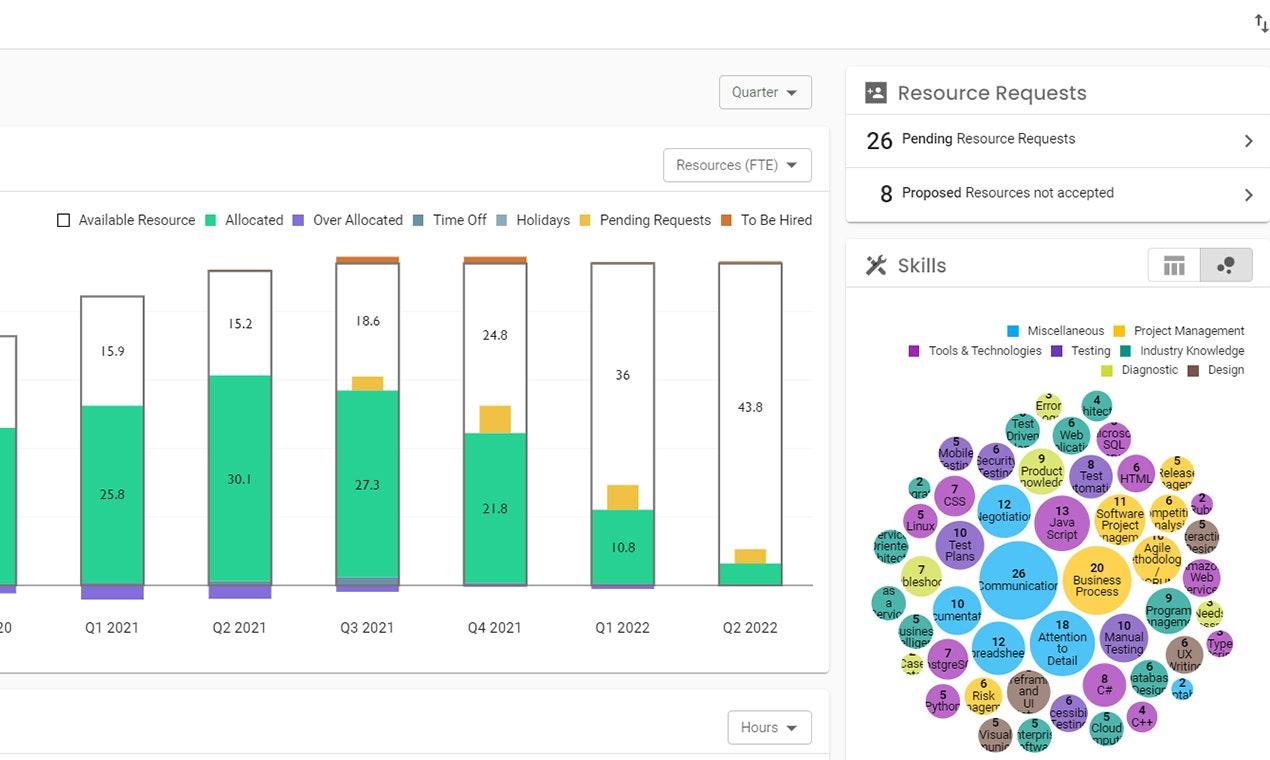This screenshot has height=760, width=1270.
Task: Open the Resources (FTE) dropdown
Action: coord(737,165)
